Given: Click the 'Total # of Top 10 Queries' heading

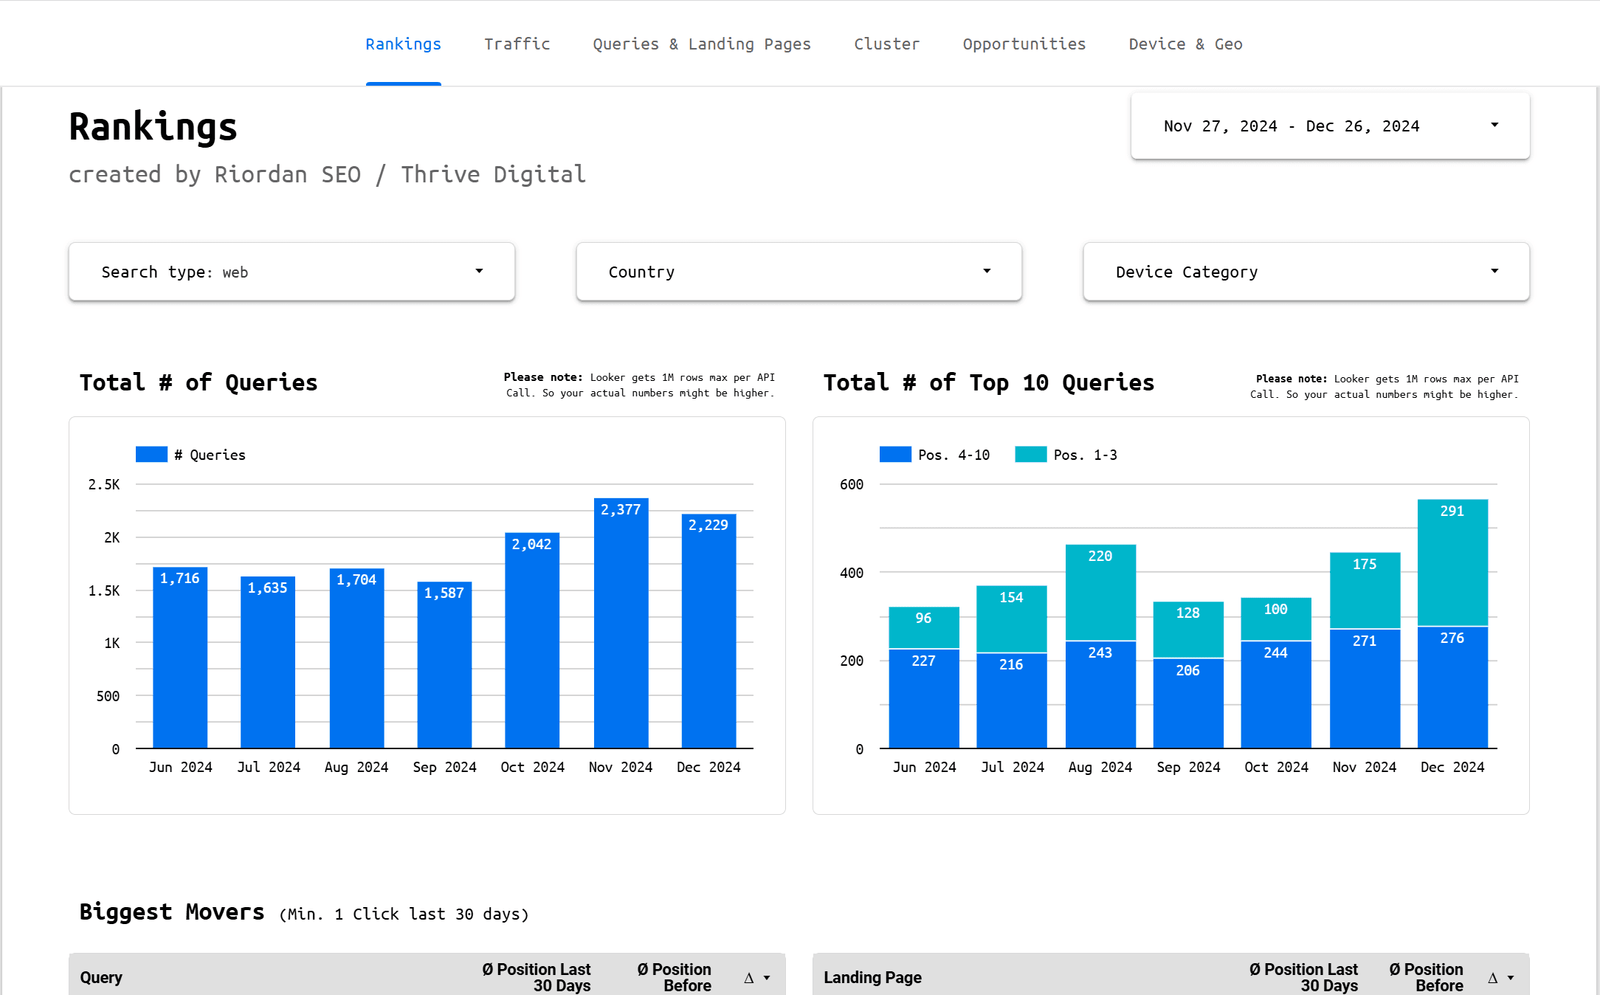Looking at the screenshot, I should (989, 383).
